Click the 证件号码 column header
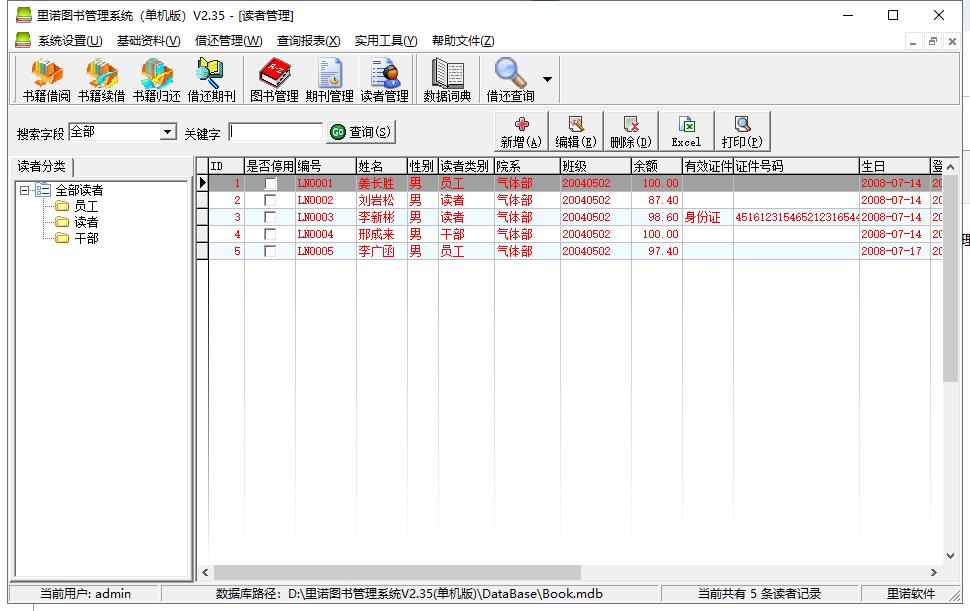 pyautogui.click(x=796, y=166)
